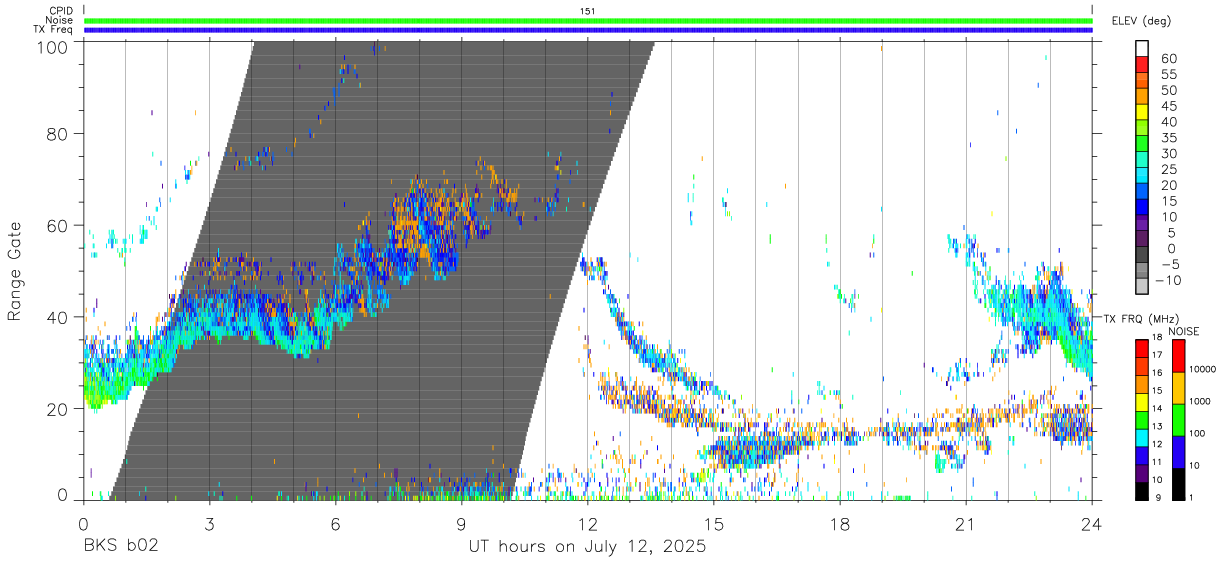Click the green 30–35 degree elevation swatch
Viewport: 1228px width, 567px height.
click(x=1143, y=145)
